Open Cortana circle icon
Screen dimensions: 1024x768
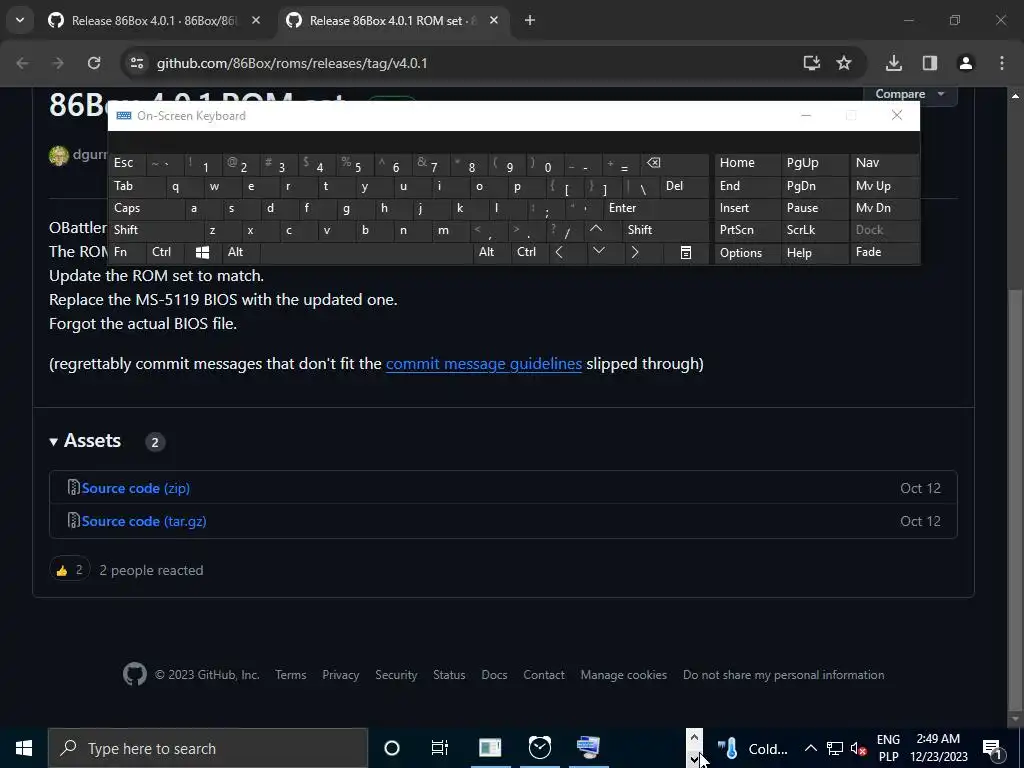(392, 748)
